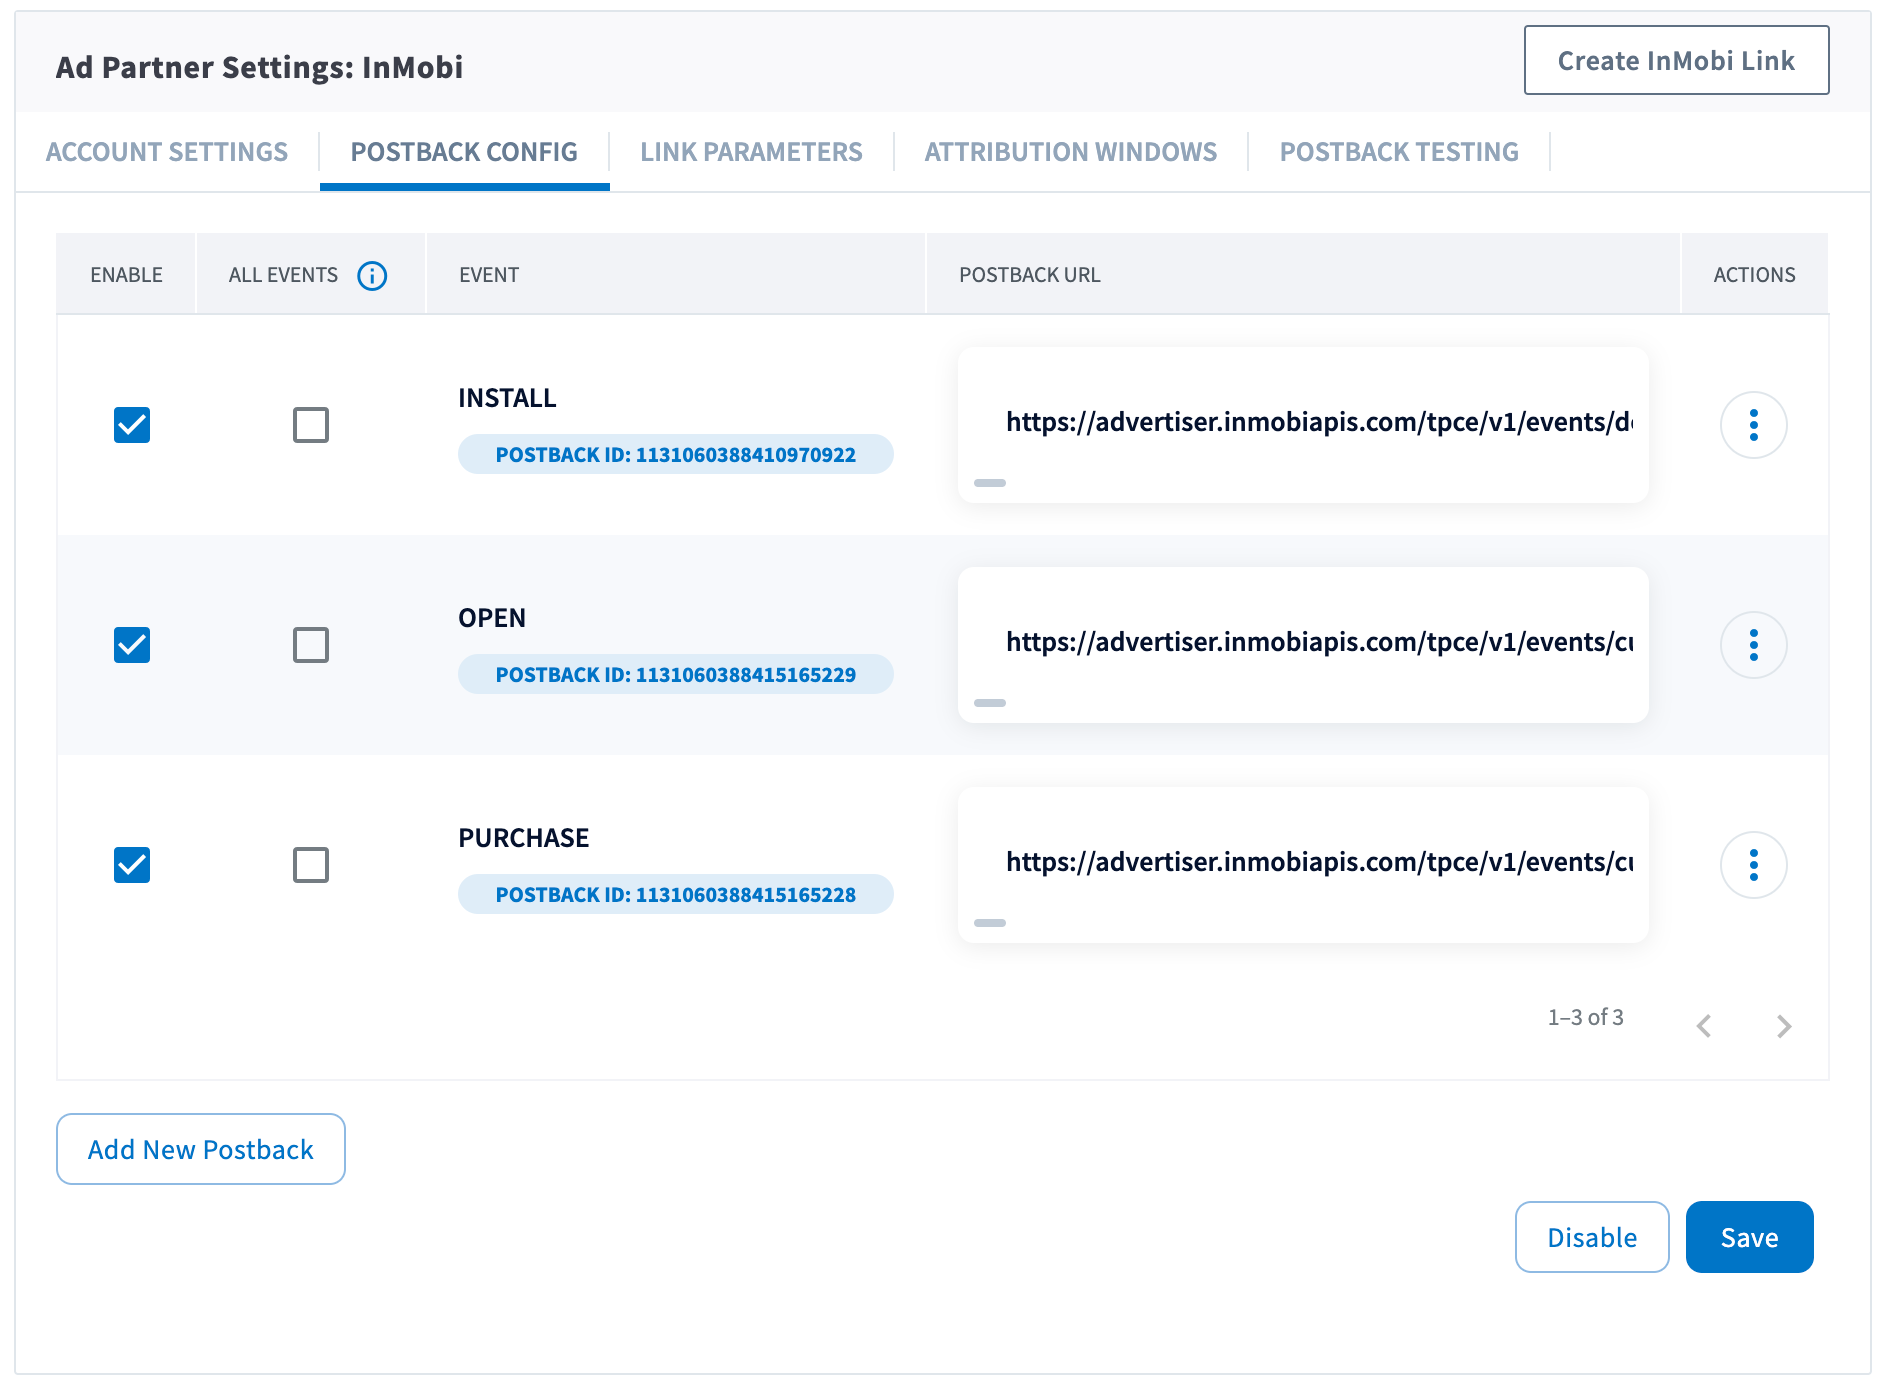Click the All Events info icon
The height and width of the screenshot is (1394, 1886).
point(372,275)
